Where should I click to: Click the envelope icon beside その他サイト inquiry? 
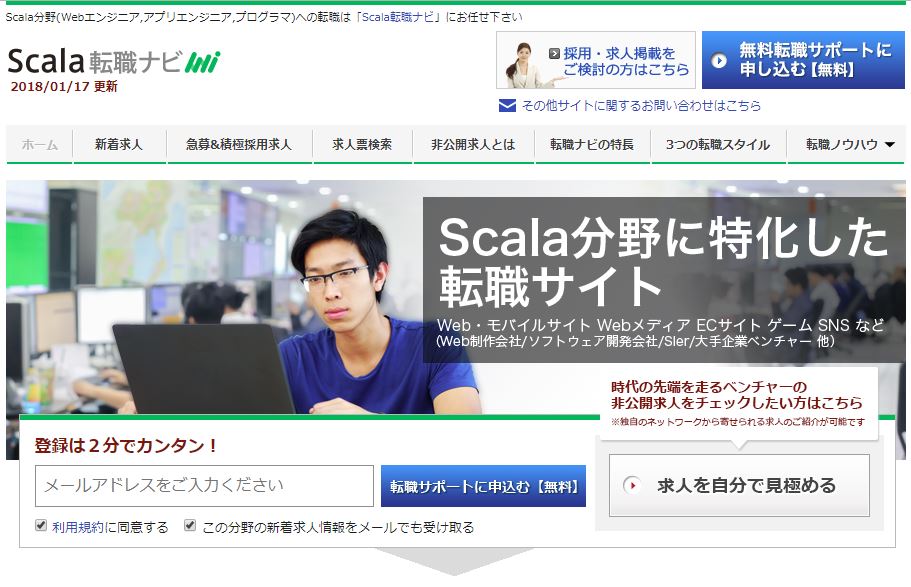507,106
